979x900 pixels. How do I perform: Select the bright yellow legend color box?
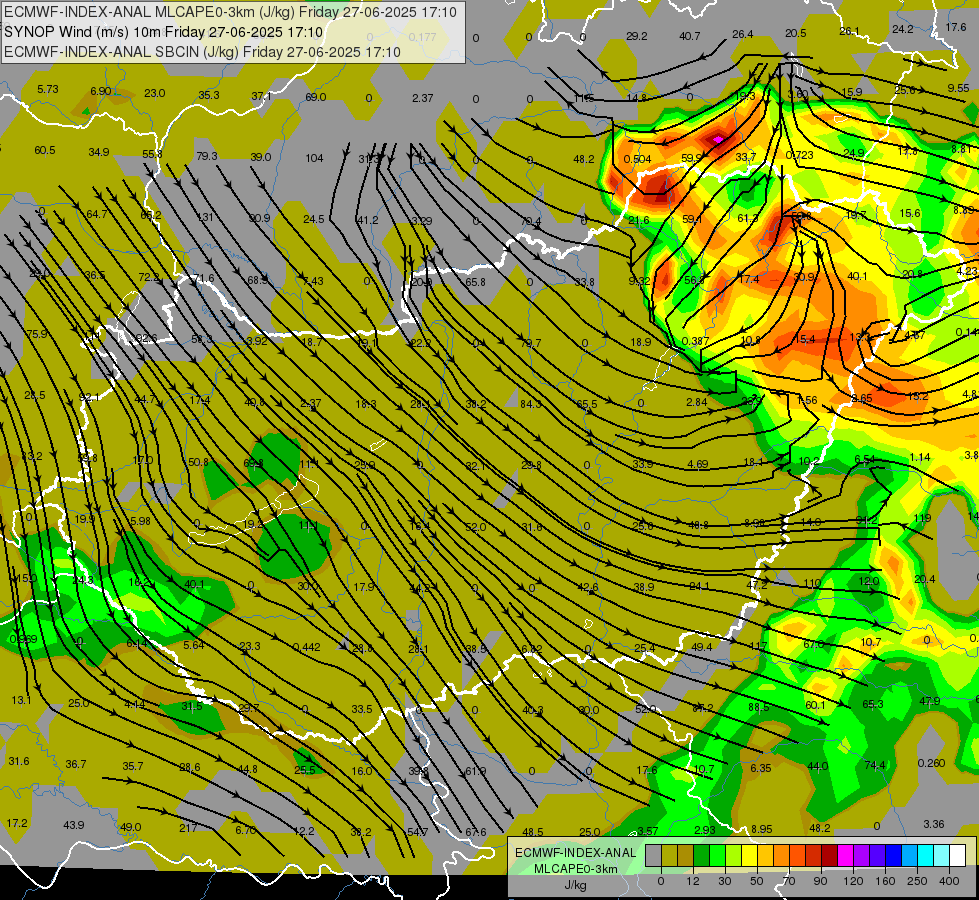[749, 855]
